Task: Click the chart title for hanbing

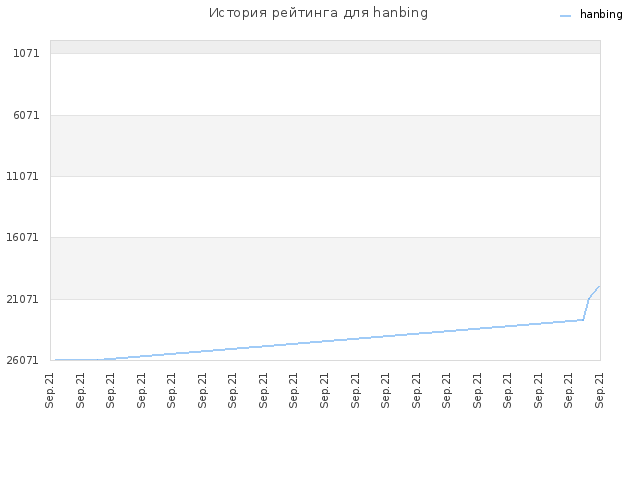Action: [x=318, y=13]
